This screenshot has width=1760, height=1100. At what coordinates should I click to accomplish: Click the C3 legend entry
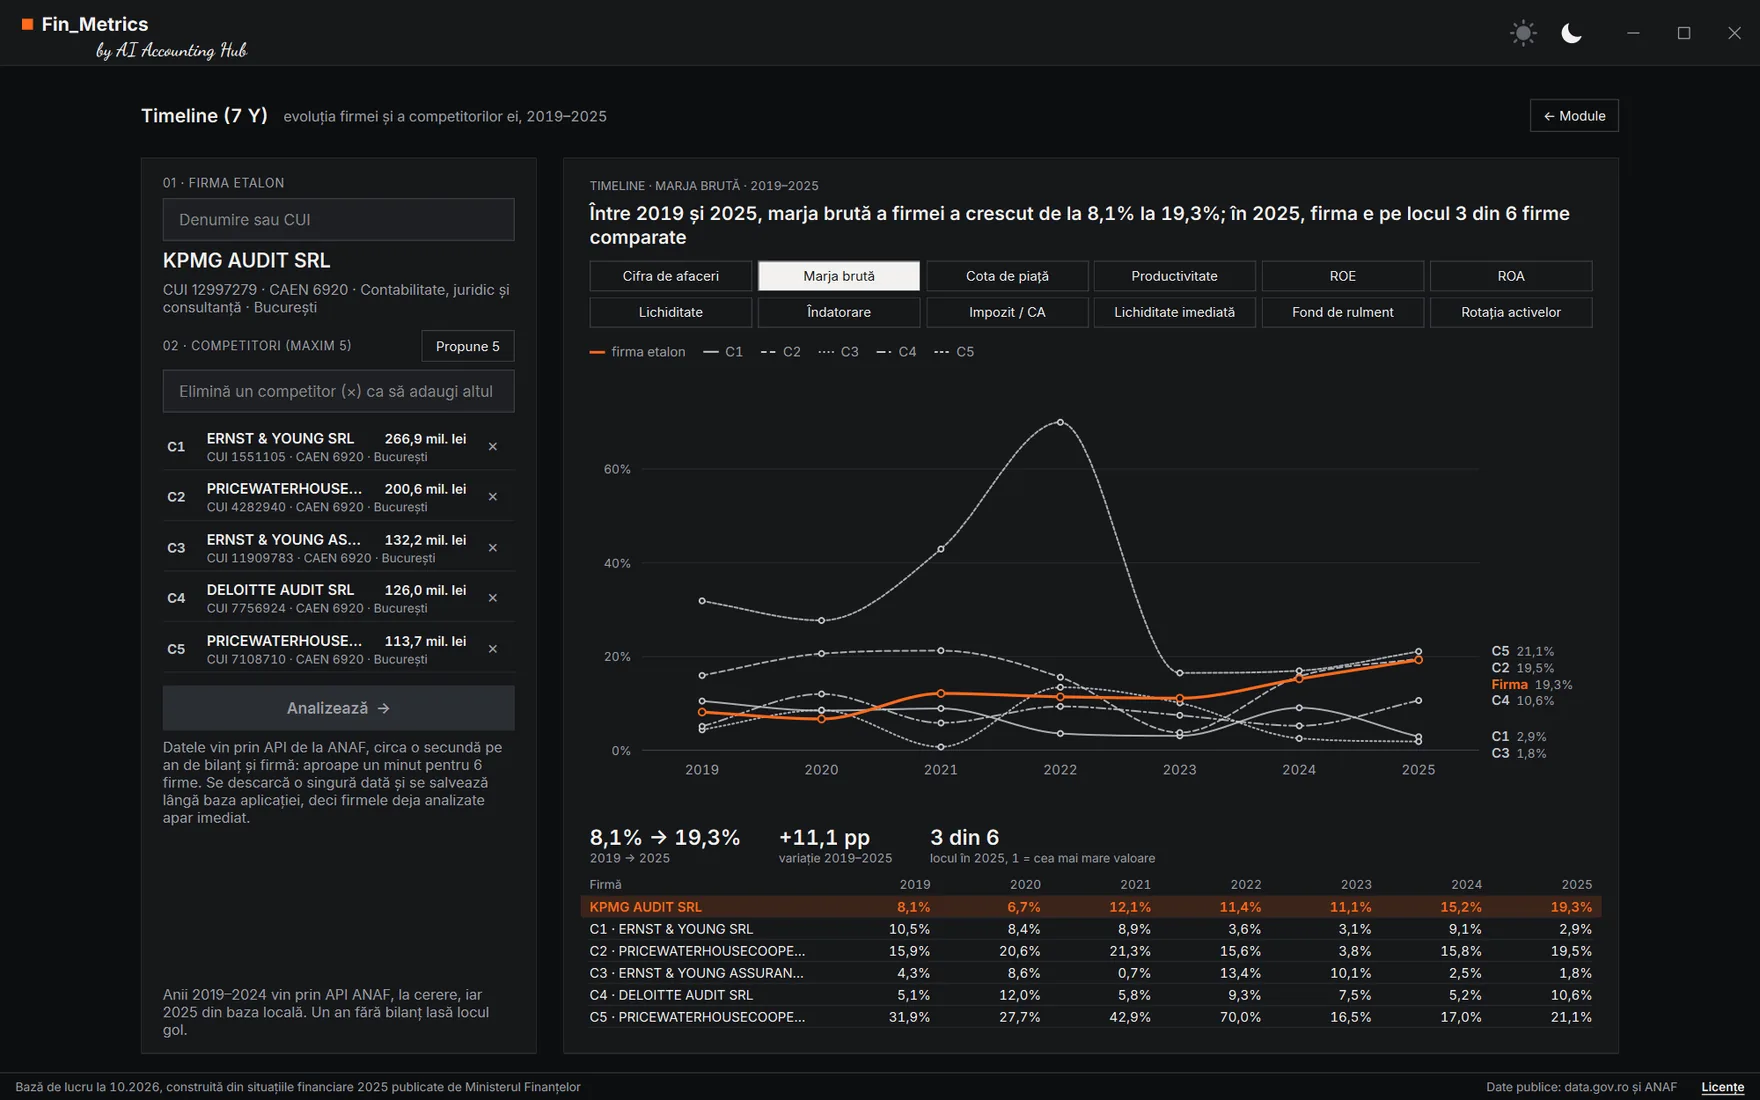tap(838, 352)
